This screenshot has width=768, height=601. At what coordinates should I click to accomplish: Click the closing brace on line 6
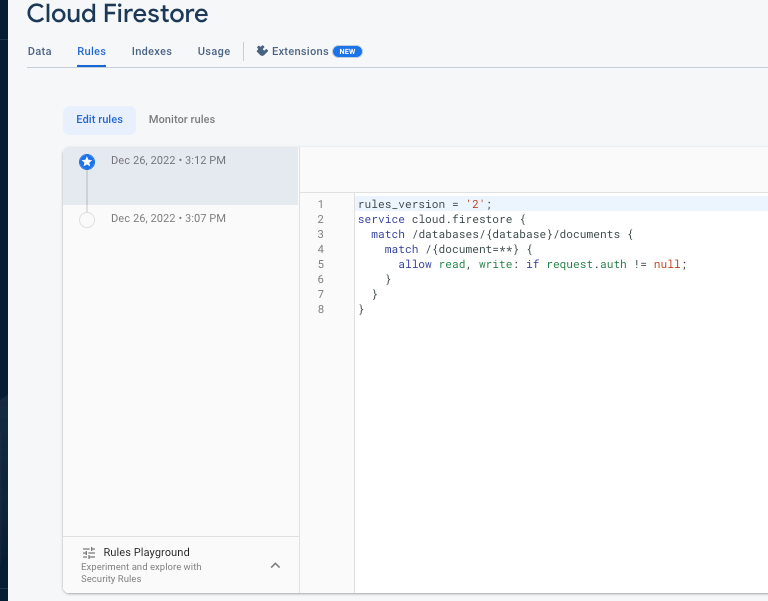coord(388,279)
